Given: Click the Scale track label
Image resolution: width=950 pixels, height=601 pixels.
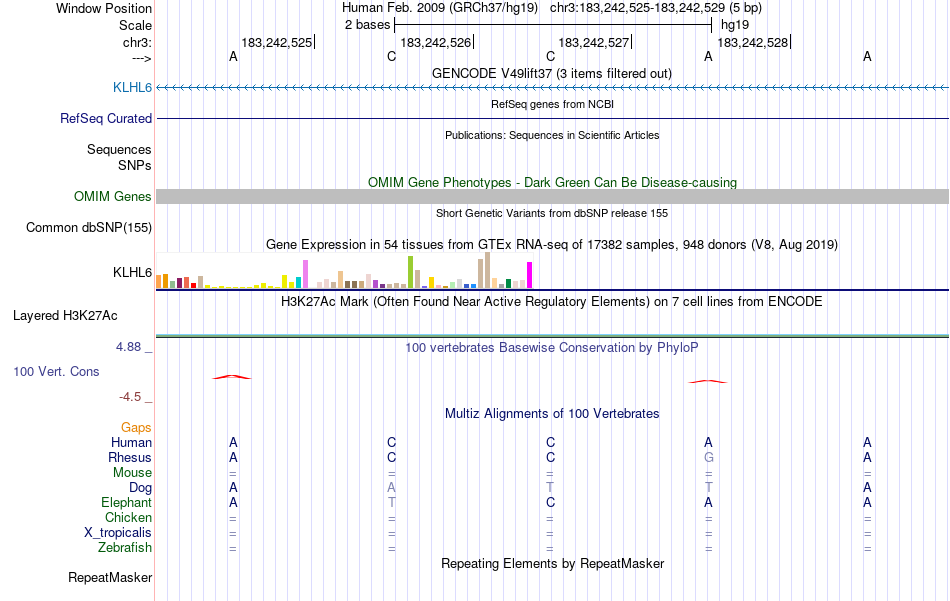Looking at the screenshot, I should 135,25.
